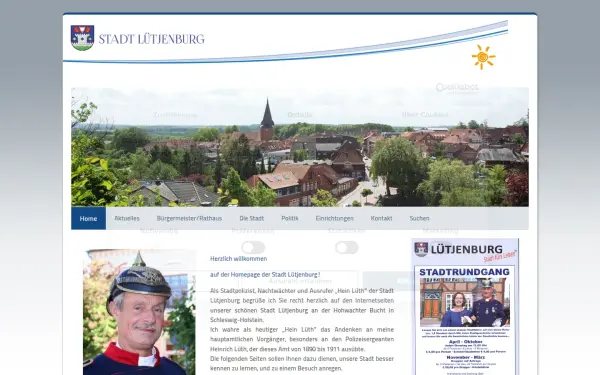
Task: Click the STADTRUNDGANG poster headline
Action: [x=464, y=272]
